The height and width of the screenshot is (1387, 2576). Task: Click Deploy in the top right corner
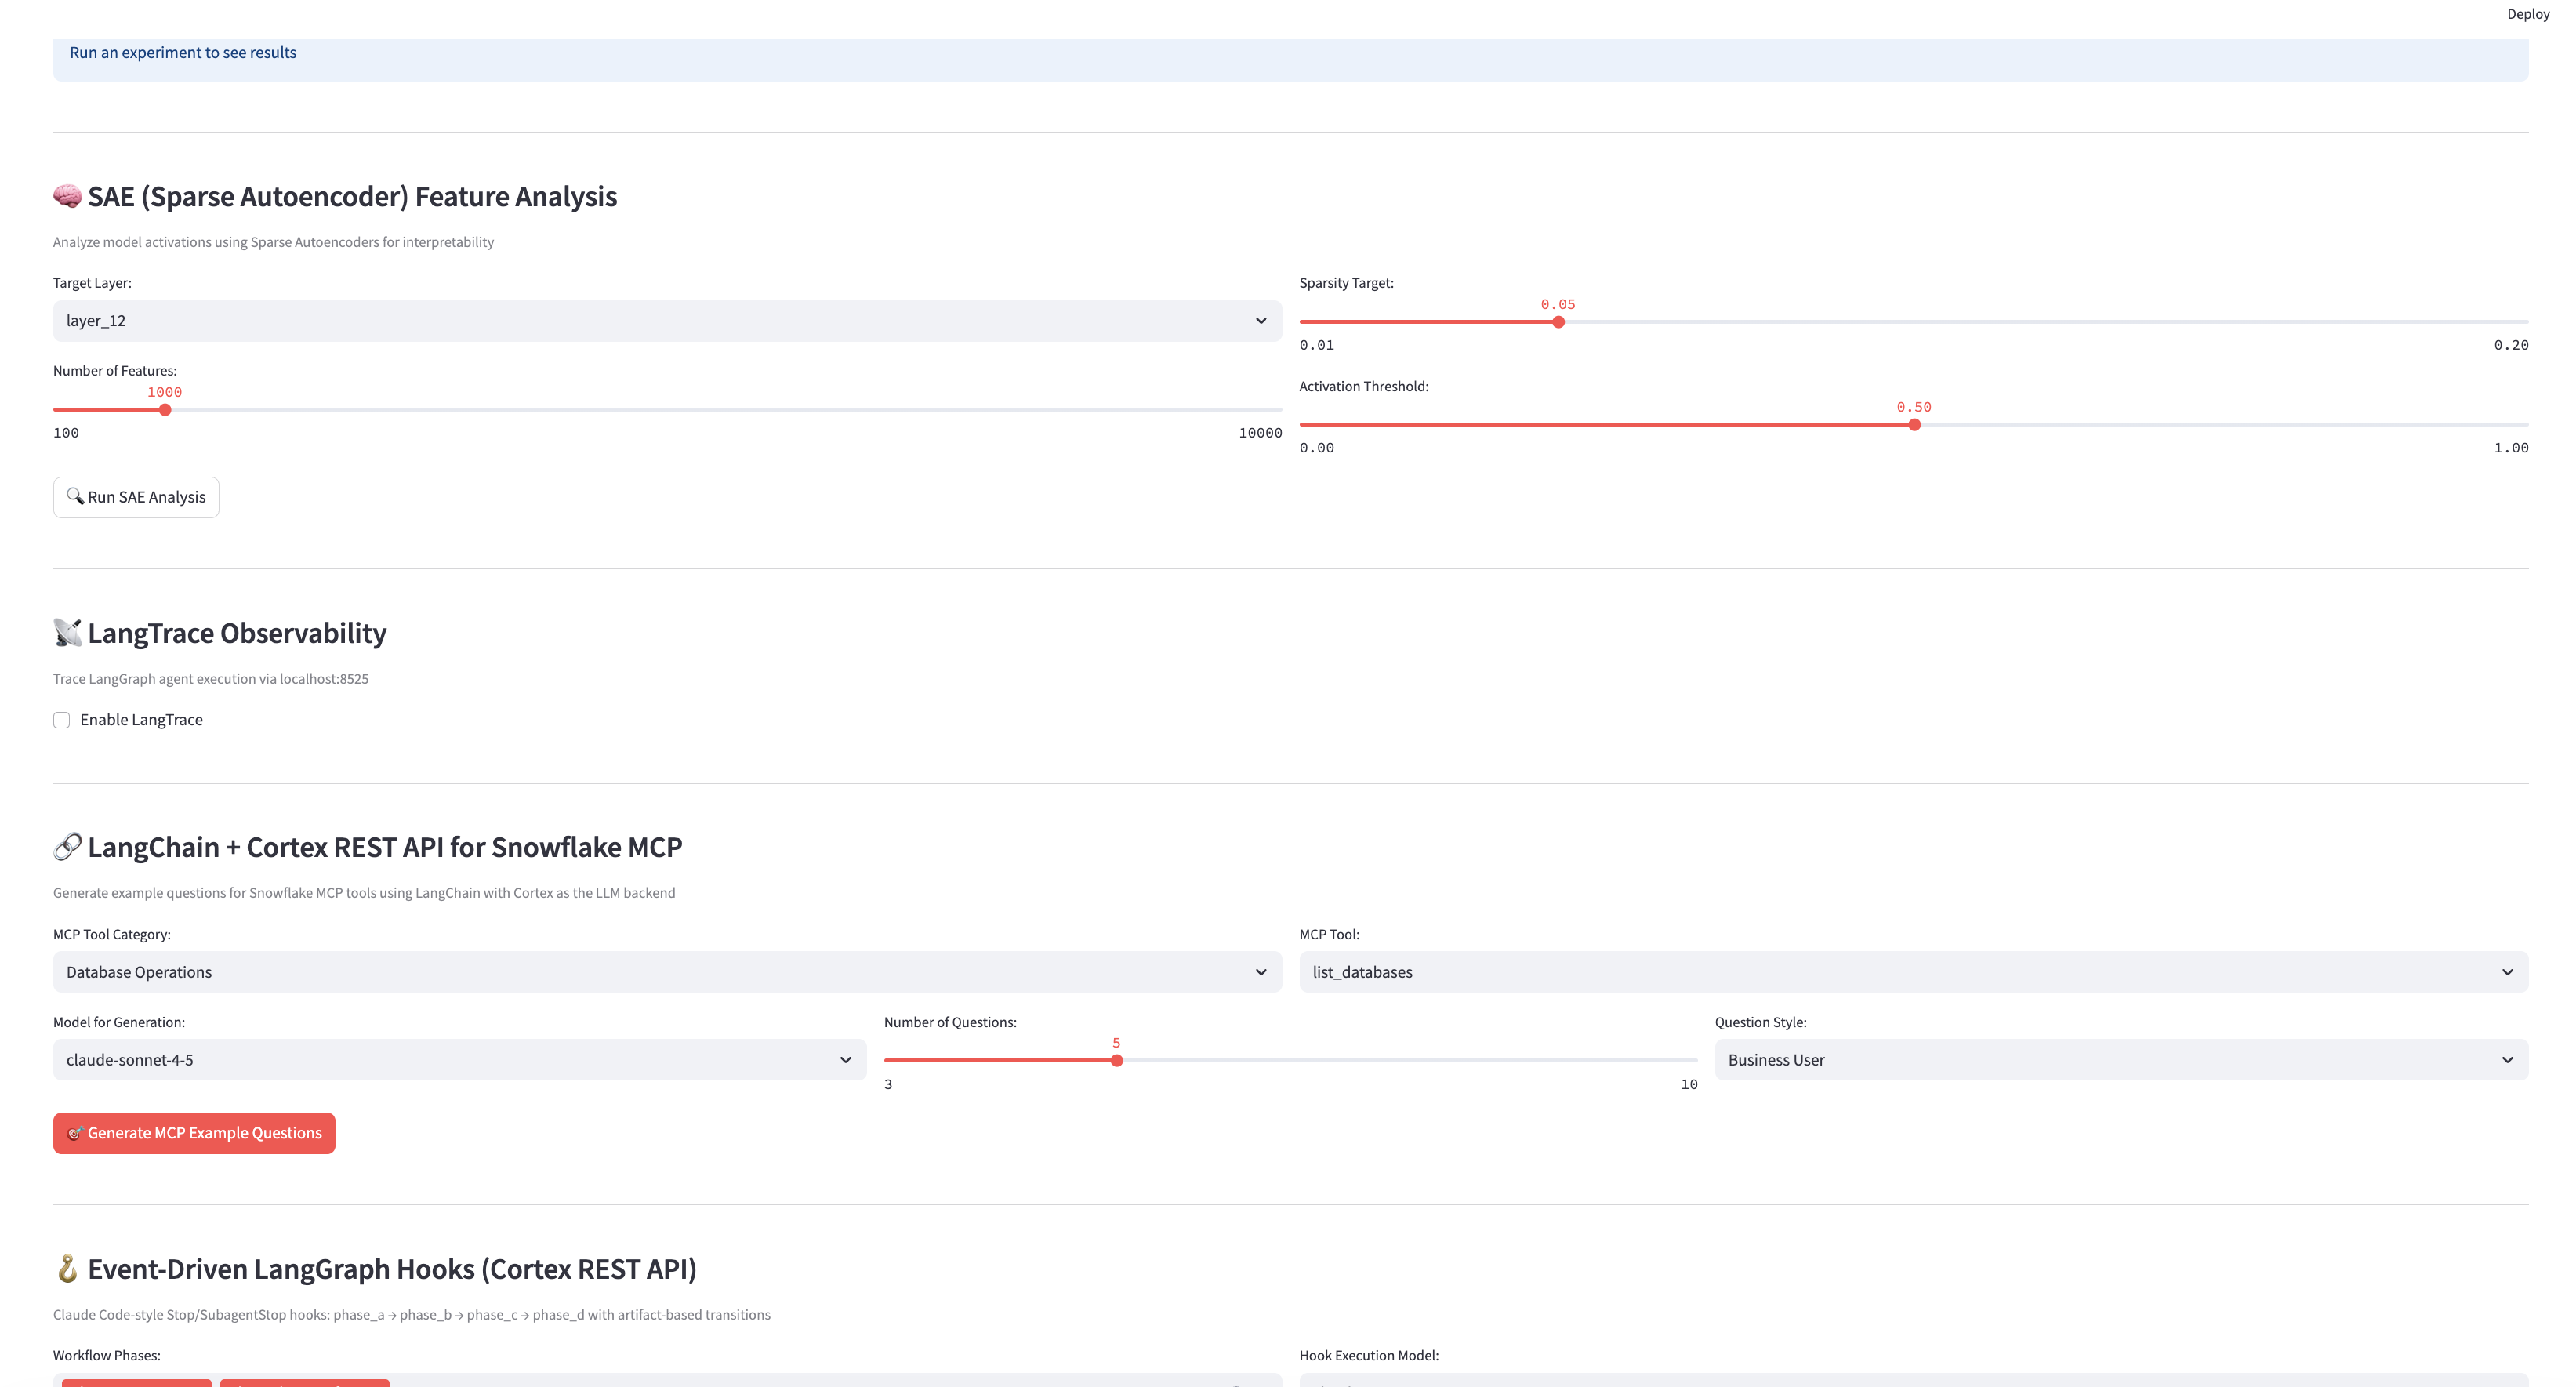2528,13
